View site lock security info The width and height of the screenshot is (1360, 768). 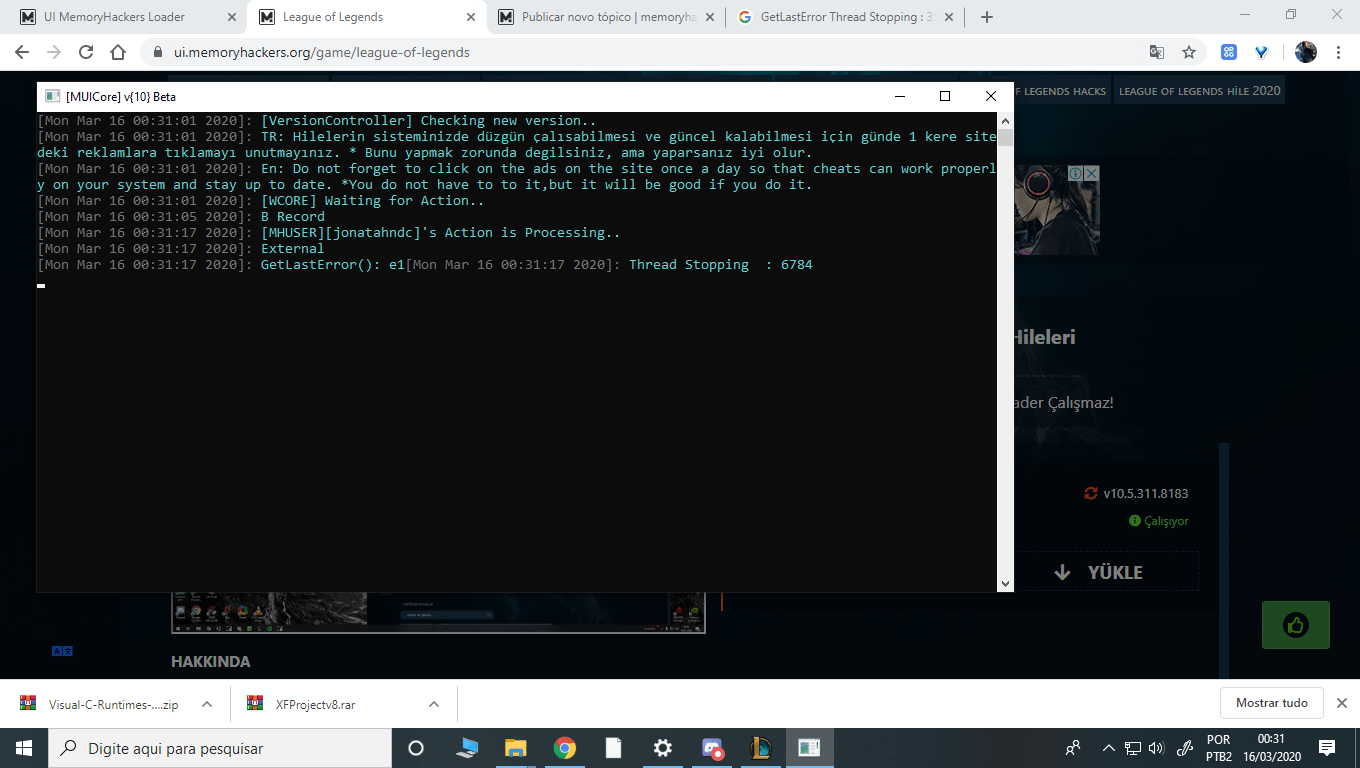(x=158, y=52)
